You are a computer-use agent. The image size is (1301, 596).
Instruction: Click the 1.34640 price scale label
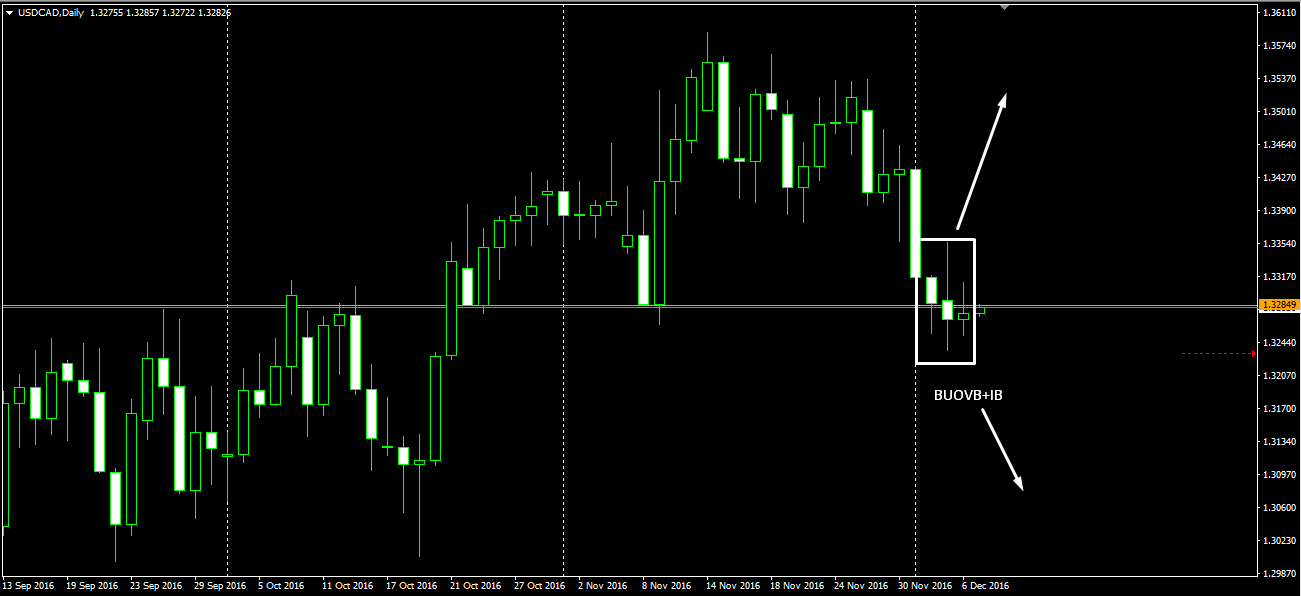[x=1279, y=145]
